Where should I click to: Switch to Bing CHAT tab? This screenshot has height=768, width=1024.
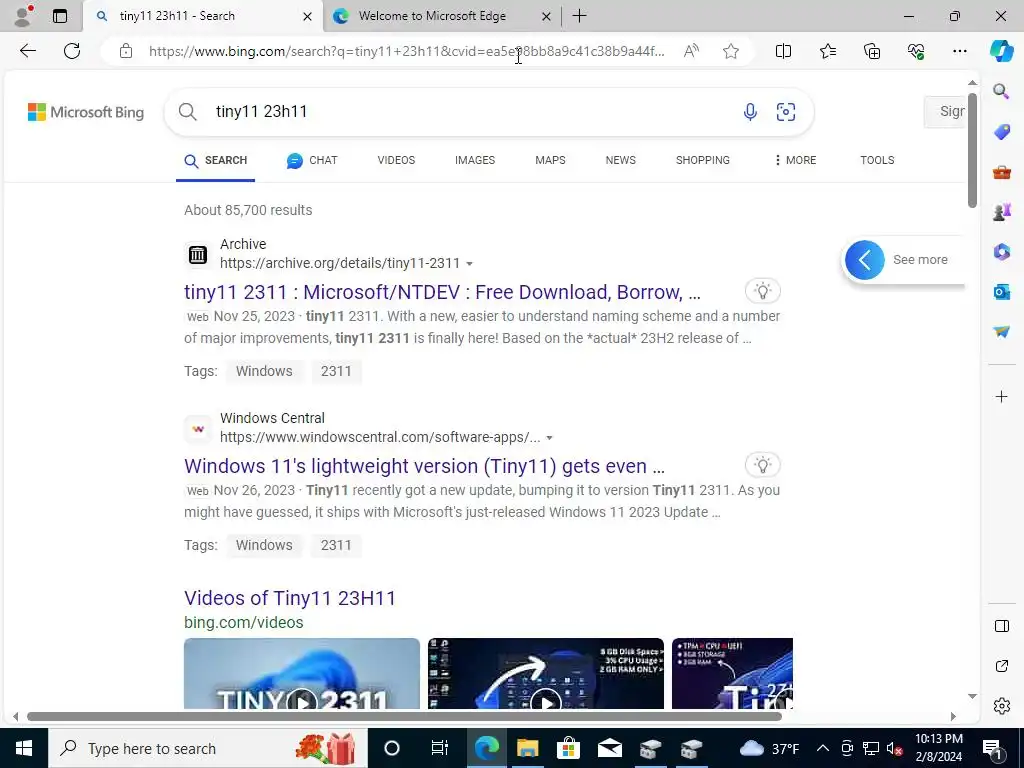[x=312, y=161]
